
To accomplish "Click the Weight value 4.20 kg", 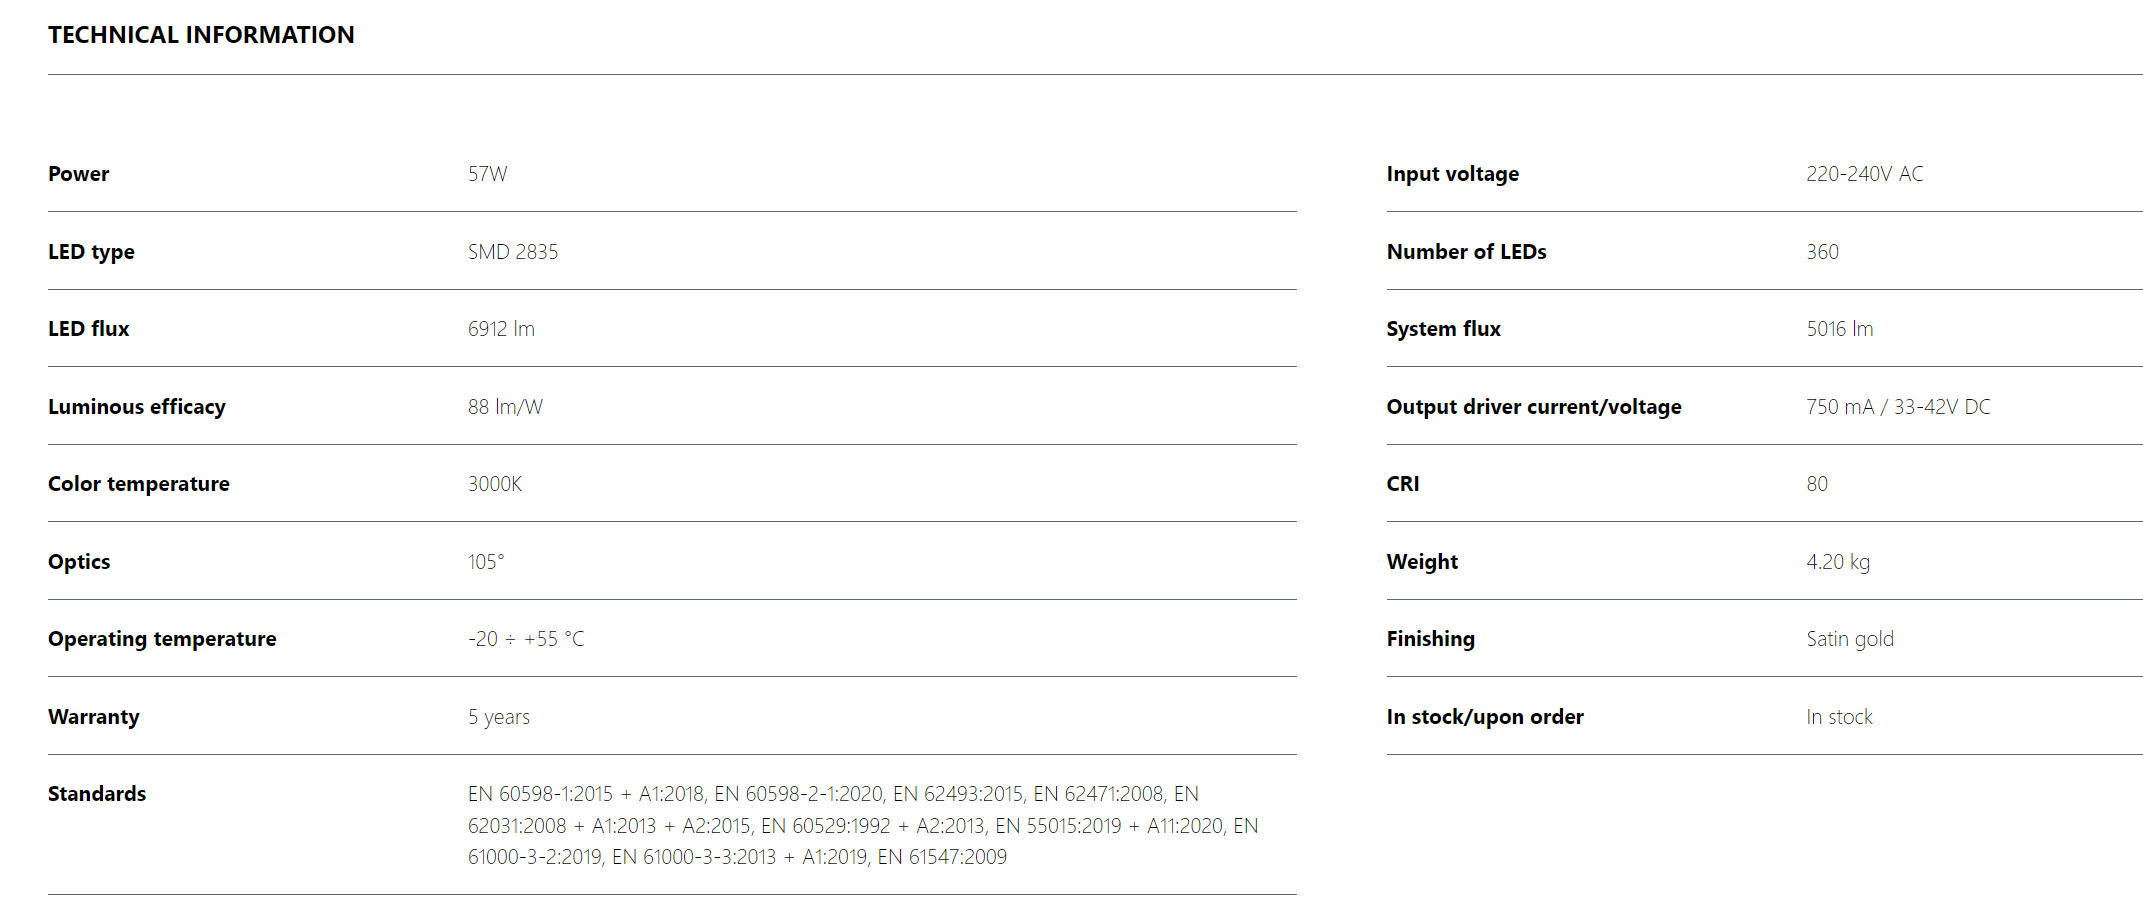I will click(x=1837, y=562).
